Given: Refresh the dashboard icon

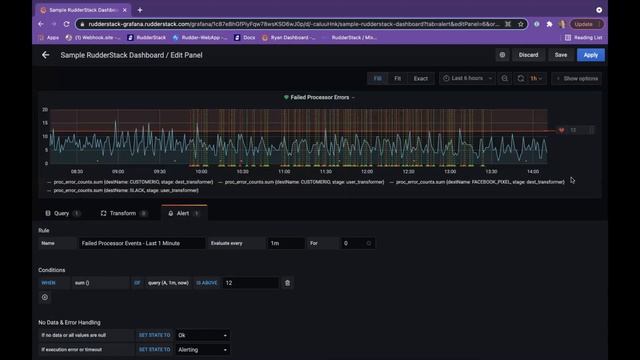Looking at the screenshot, I should [521, 78].
